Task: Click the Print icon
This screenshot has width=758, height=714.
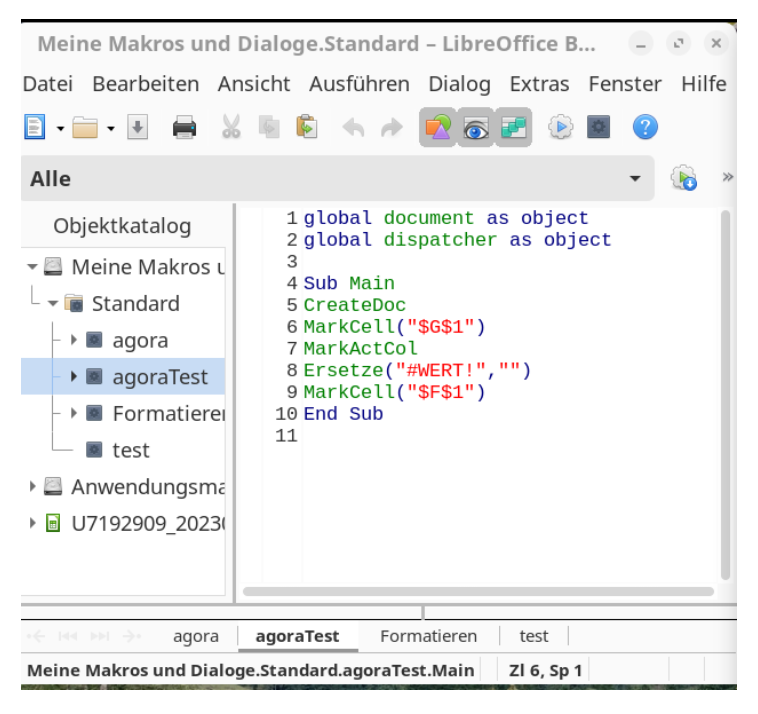Action: pos(184,128)
